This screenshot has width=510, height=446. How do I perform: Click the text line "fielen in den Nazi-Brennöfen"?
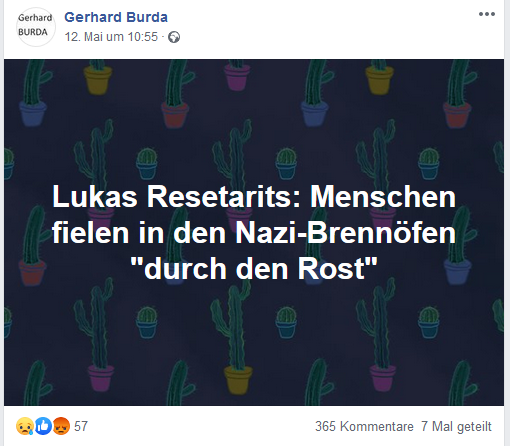coord(254,233)
